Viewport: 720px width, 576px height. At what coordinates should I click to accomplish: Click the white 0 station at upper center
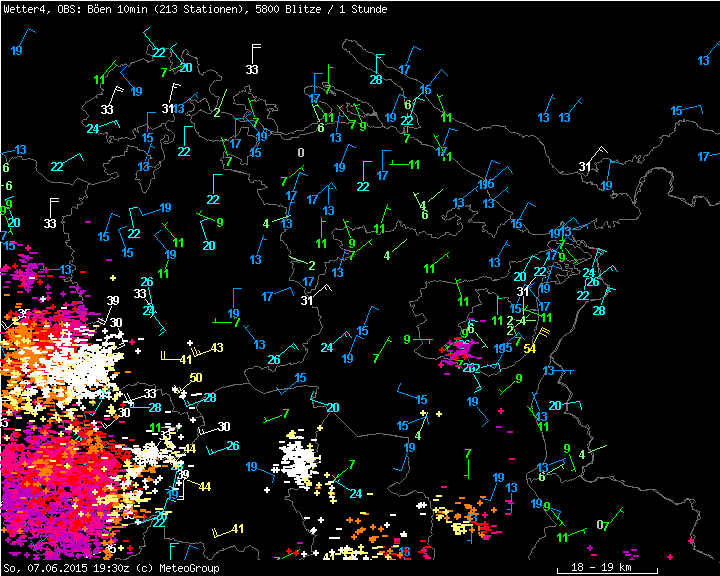(300, 152)
